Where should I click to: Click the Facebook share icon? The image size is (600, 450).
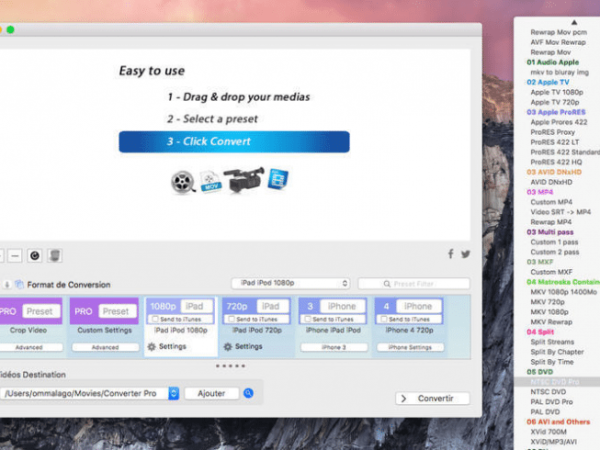click(451, 254)
